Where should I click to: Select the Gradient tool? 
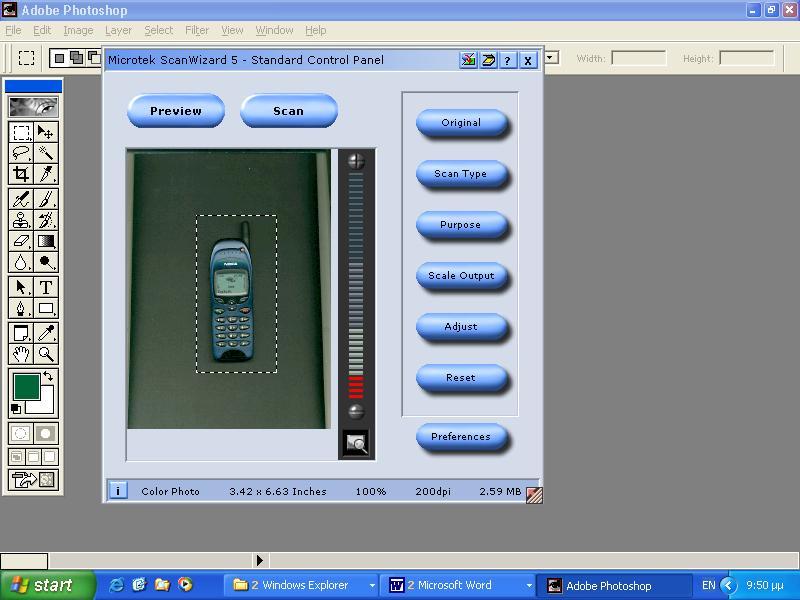click(x=46, y=241)
